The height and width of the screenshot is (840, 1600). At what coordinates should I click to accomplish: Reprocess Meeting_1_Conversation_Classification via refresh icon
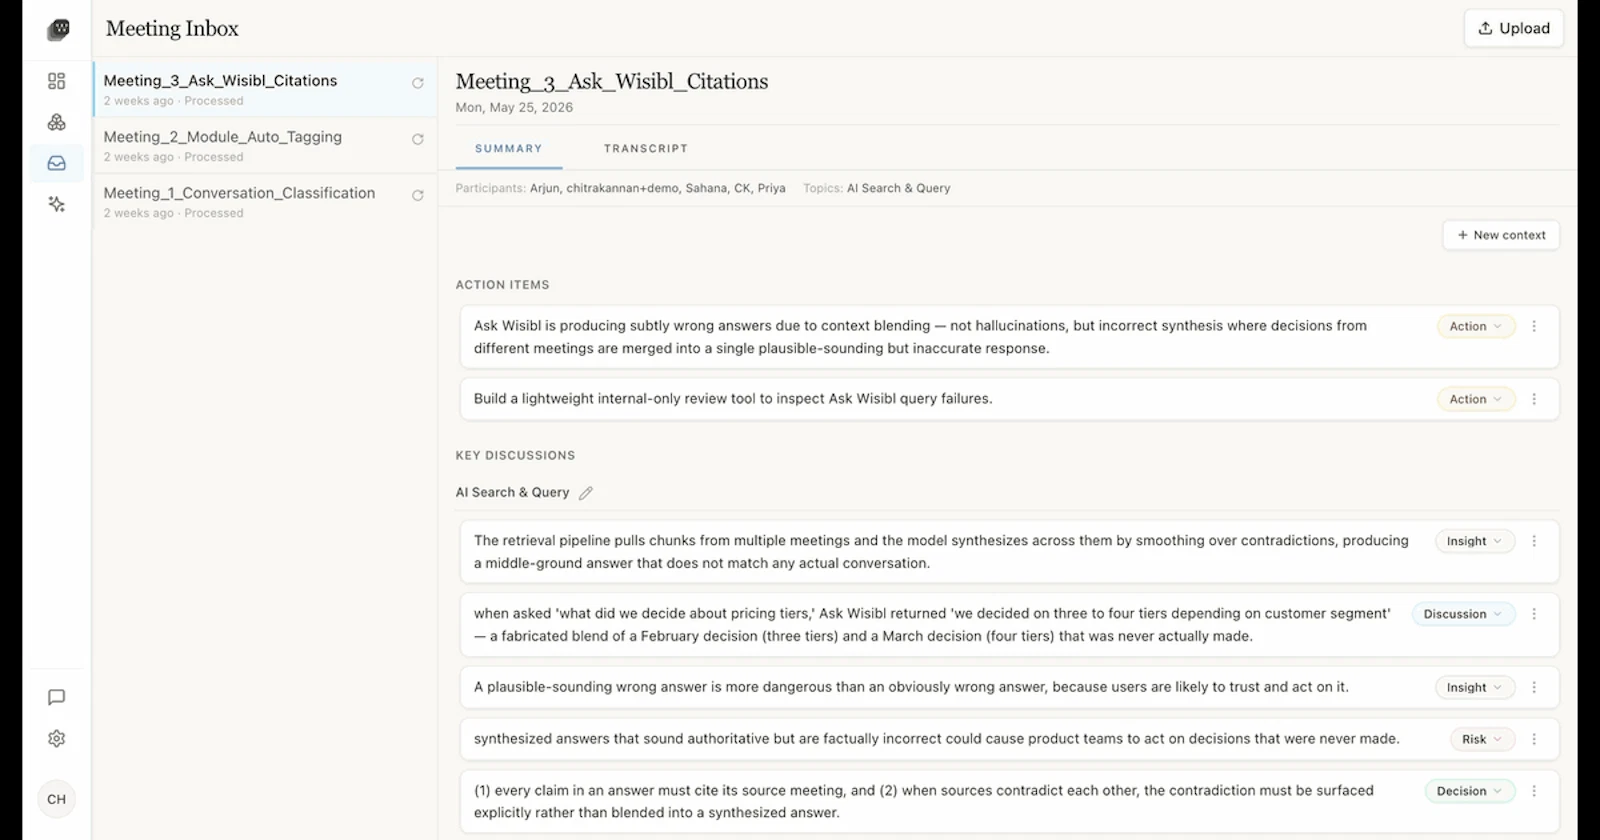point(418,195)
